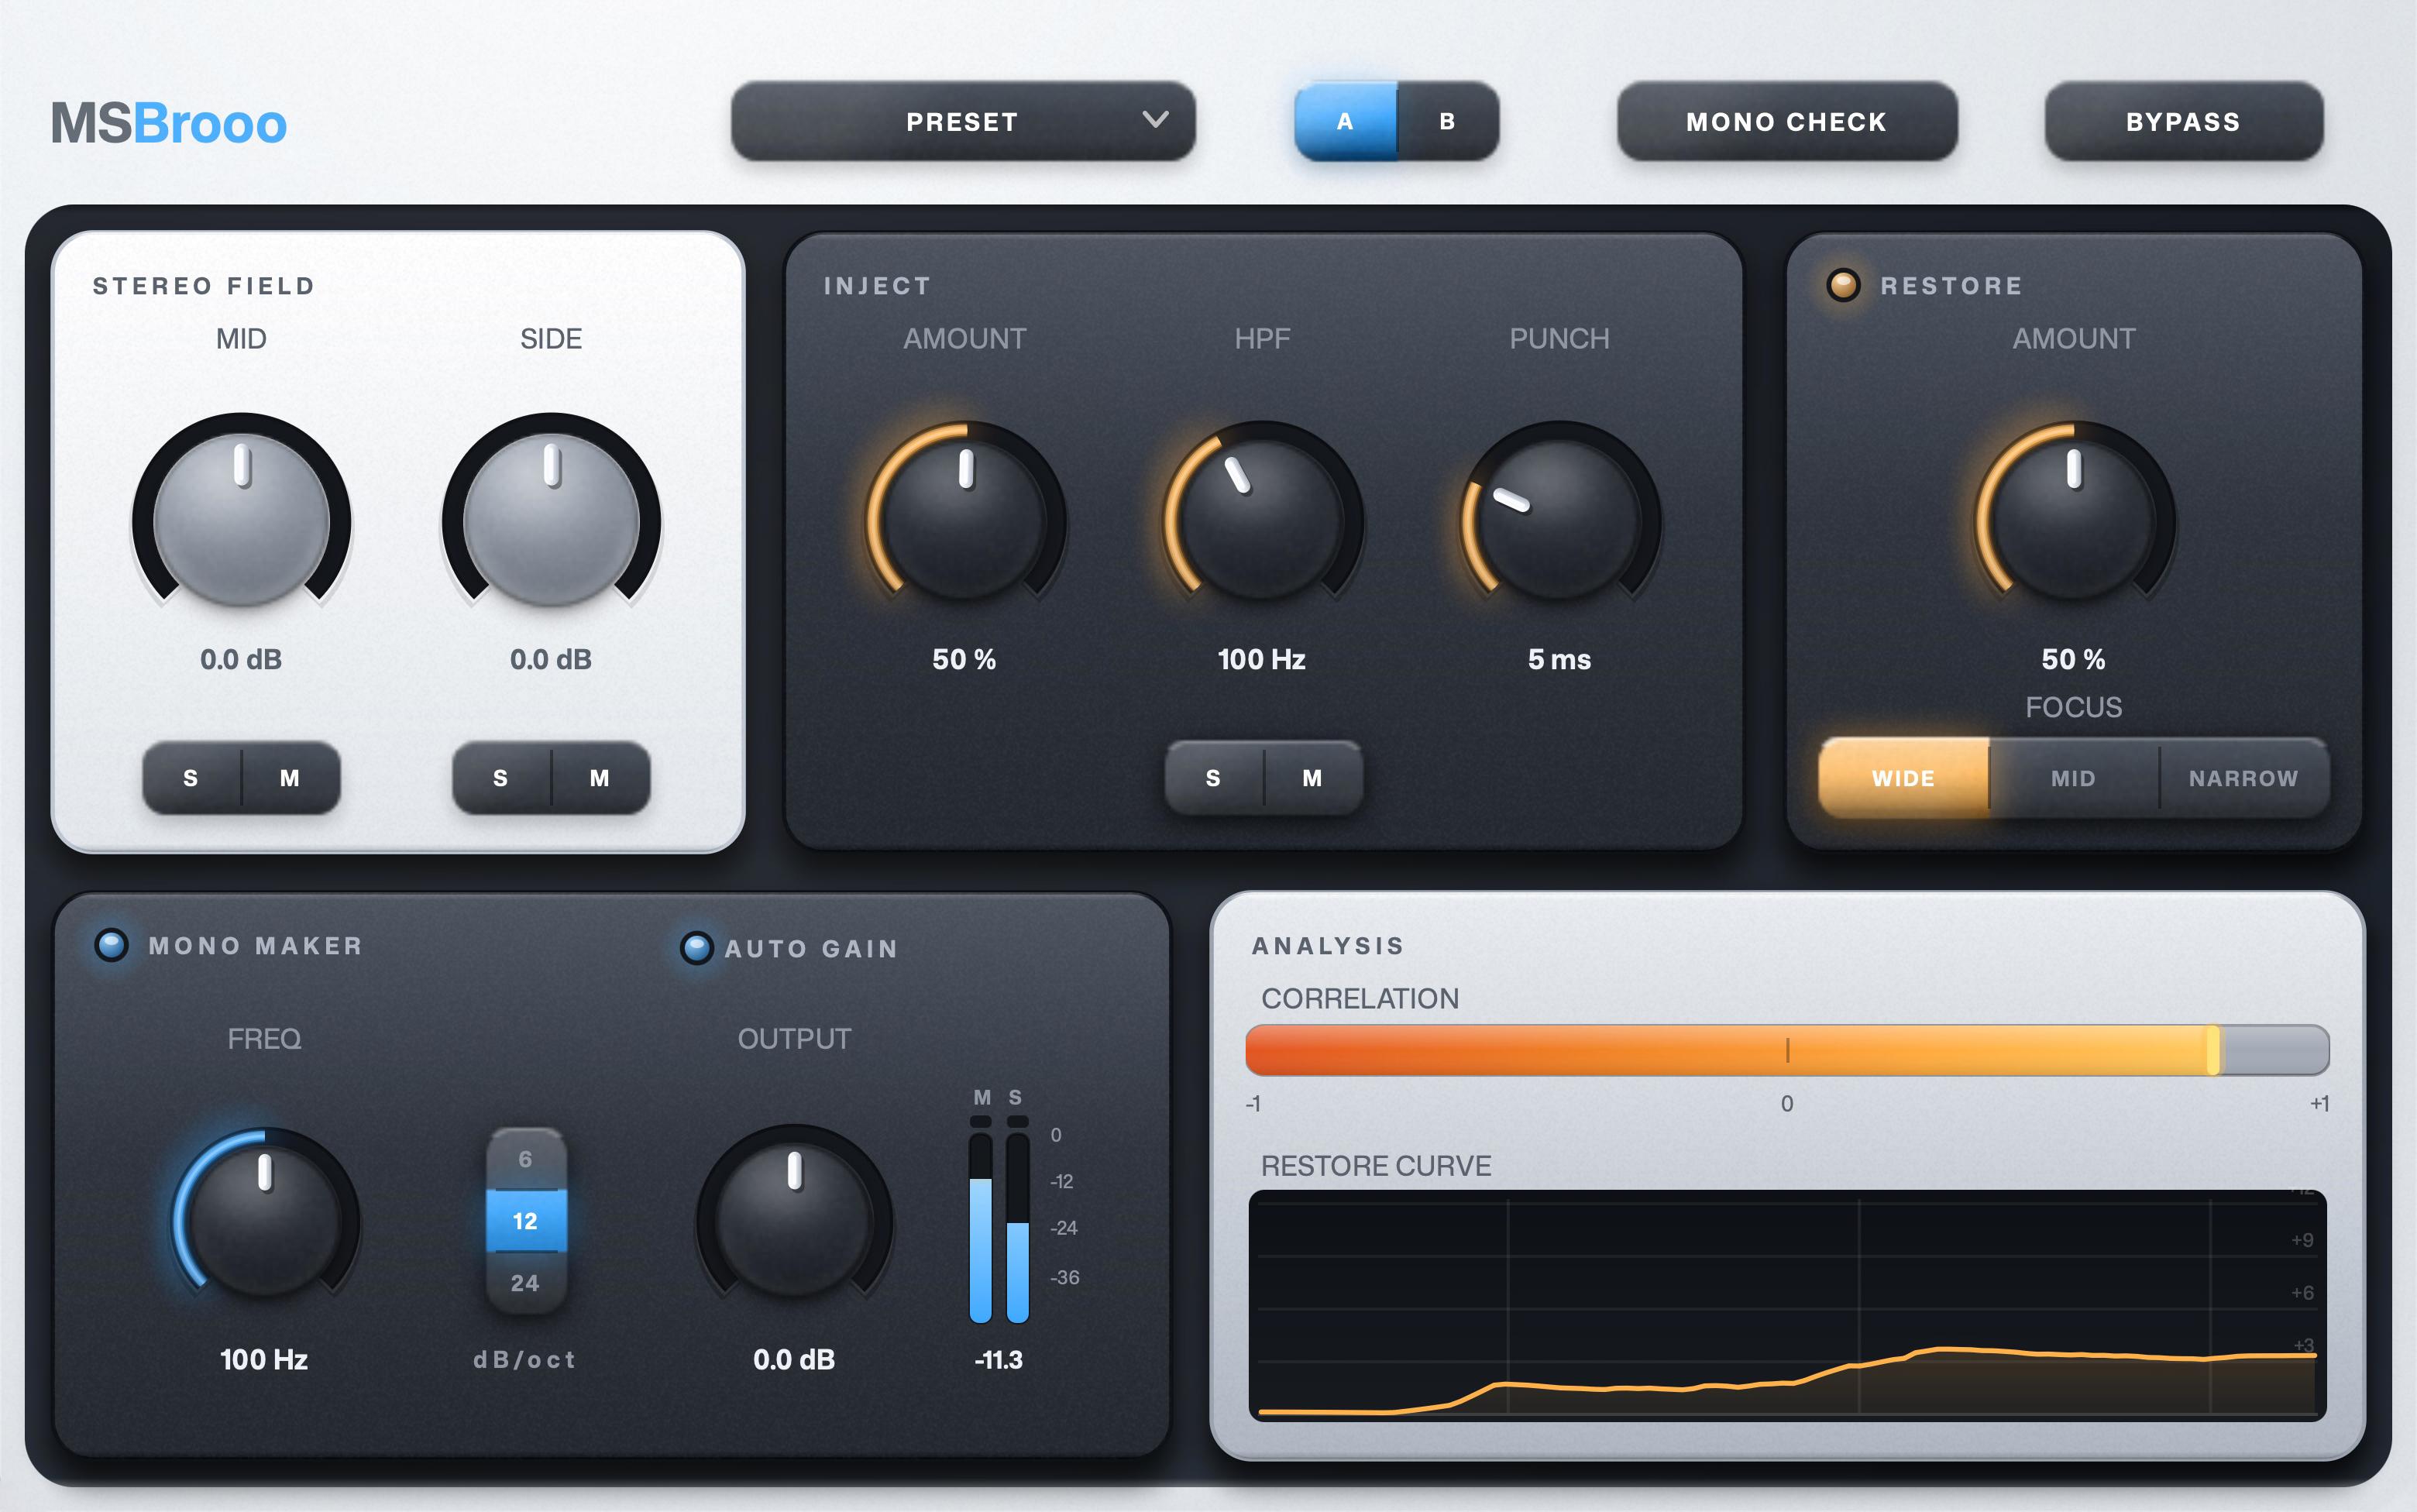Click the RESTORE section title
The width and height of the screenshot is (2417, 1512).
(x=1952, y=286)
